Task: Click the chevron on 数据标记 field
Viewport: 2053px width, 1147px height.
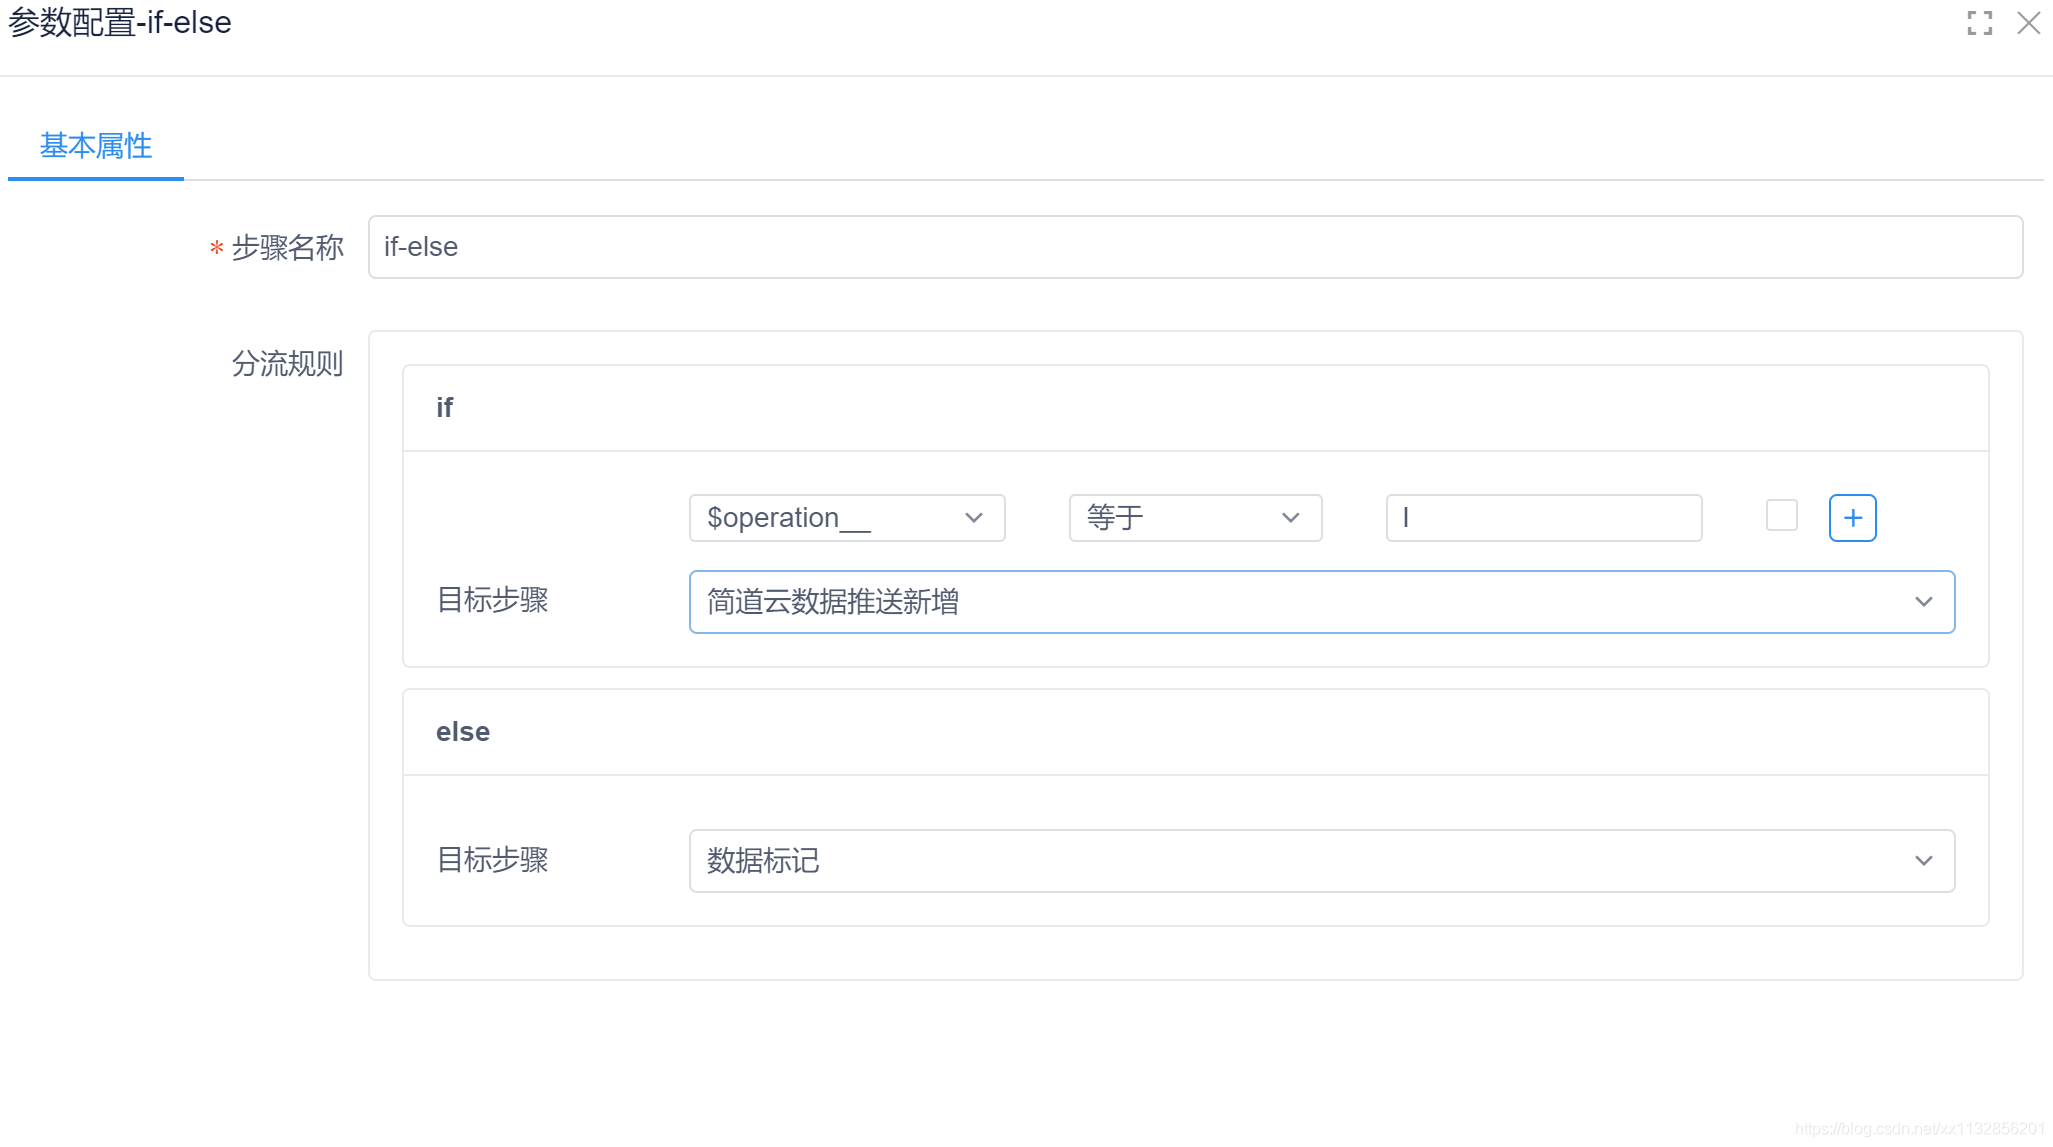Action: 1923,861
